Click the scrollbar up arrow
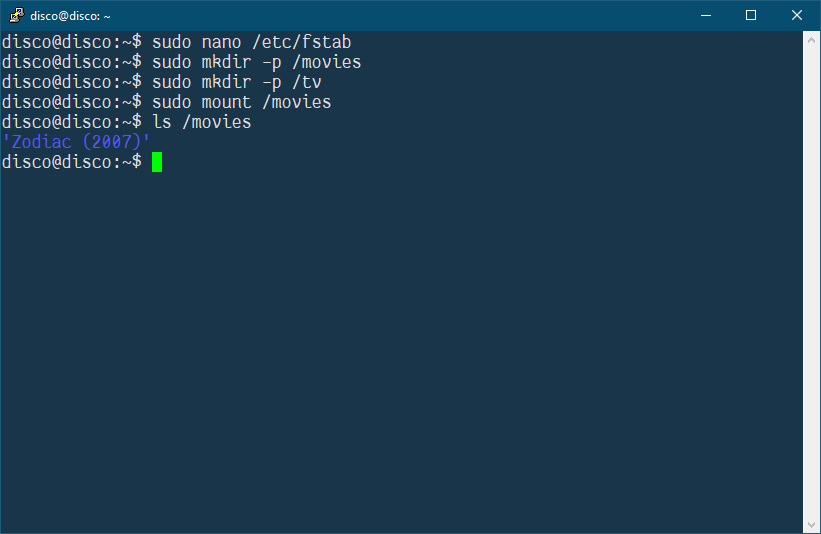821x534 pixels. pos(811,40)
